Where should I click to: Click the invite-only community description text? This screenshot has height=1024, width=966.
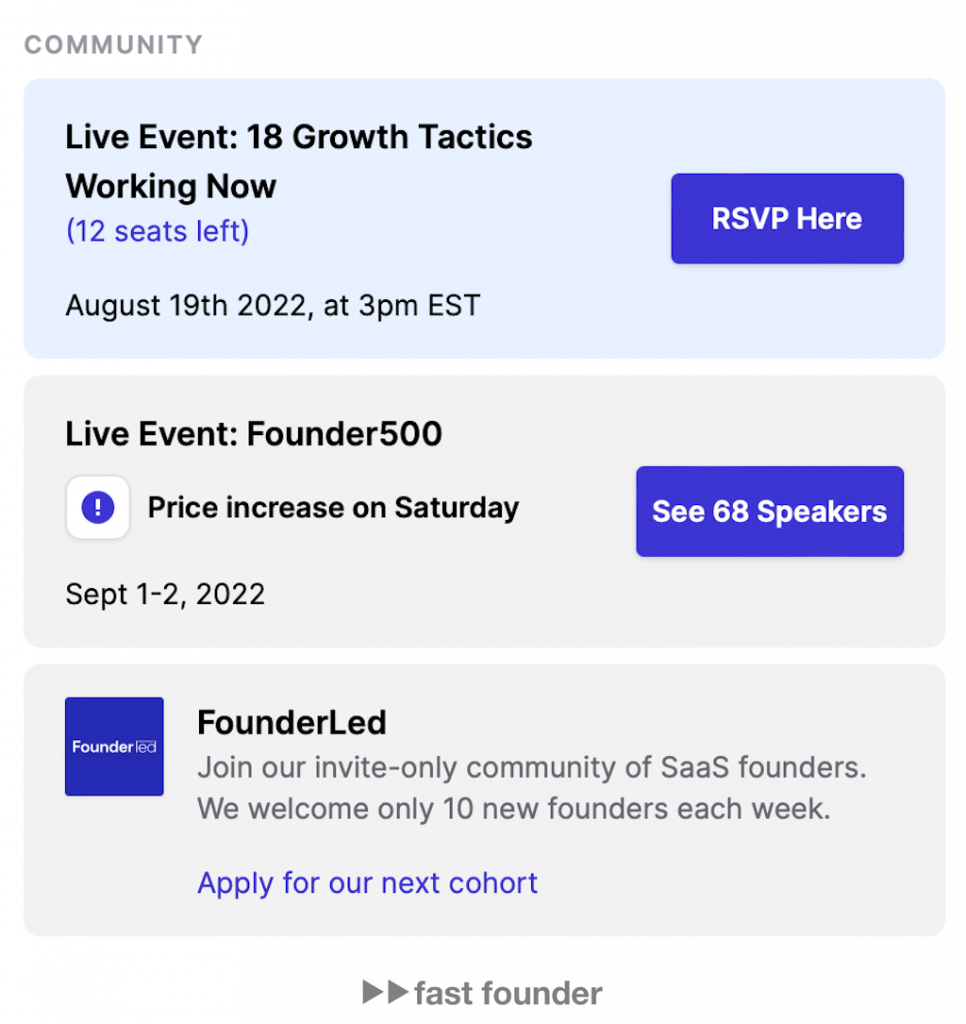(x=532, y=767)
